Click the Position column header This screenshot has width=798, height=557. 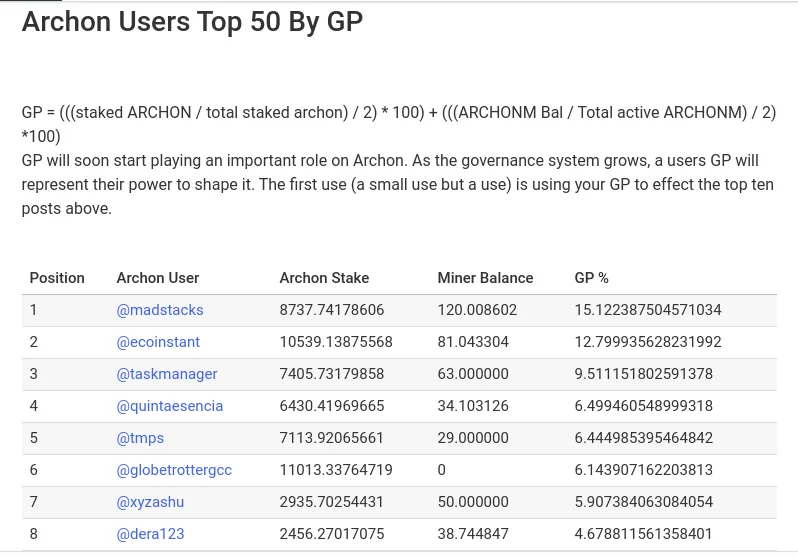click(x=57, y=278)
